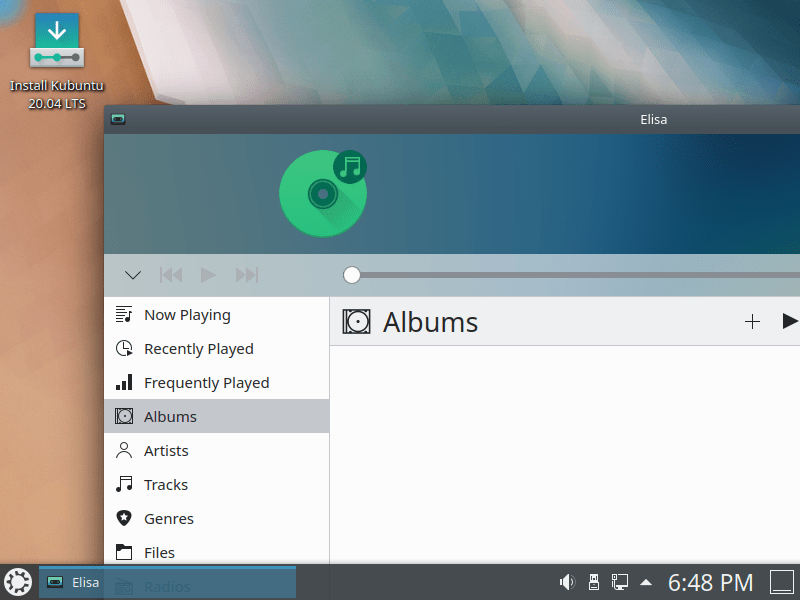
Task: Click the Frequently Played bar chart icon
Action: [124, 382]
